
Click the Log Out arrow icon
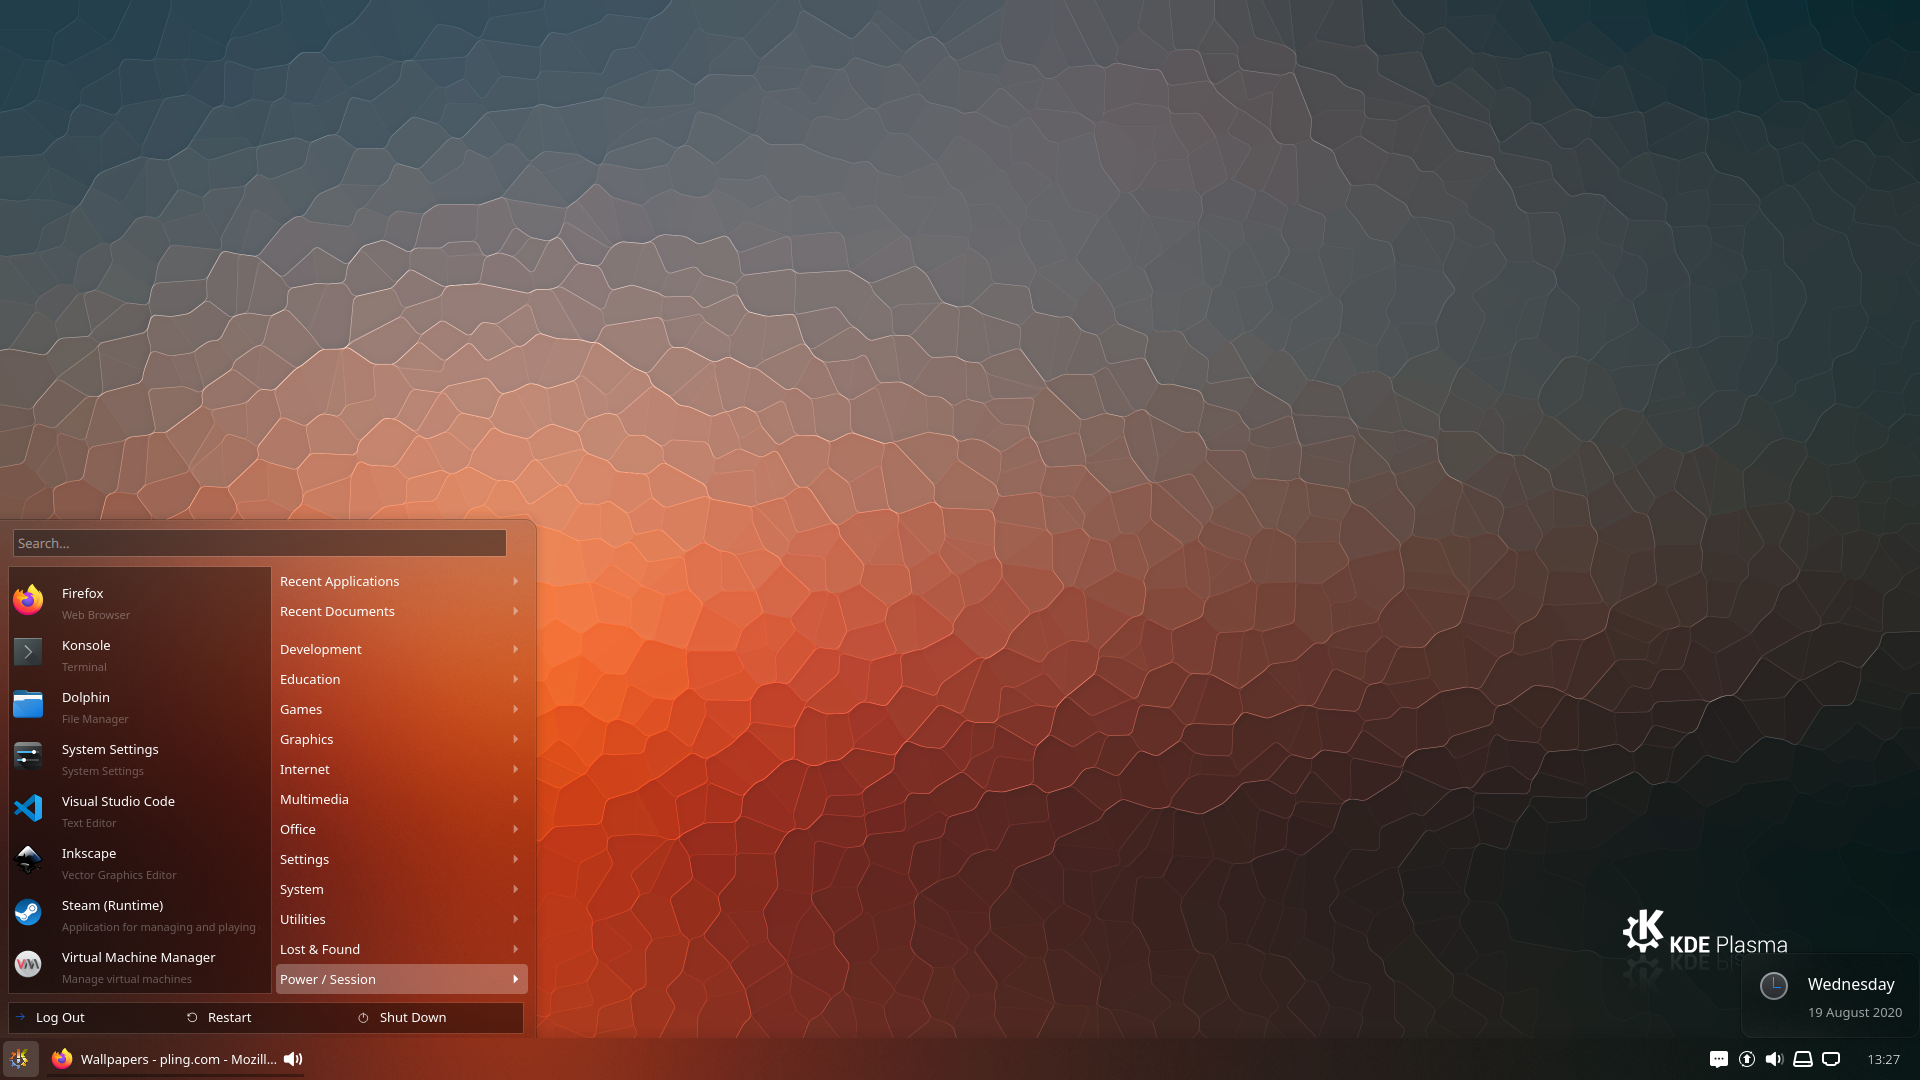click(x=20, y=1017)
